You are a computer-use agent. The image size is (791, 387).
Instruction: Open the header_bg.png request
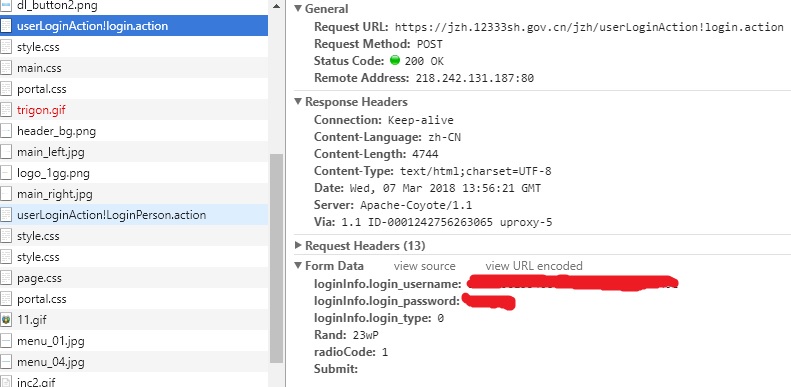(x=134, y=131)
